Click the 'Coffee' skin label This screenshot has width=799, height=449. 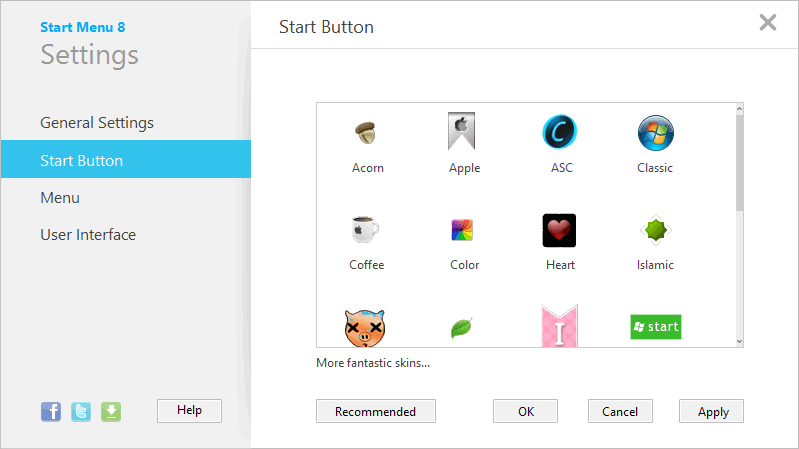366,265
